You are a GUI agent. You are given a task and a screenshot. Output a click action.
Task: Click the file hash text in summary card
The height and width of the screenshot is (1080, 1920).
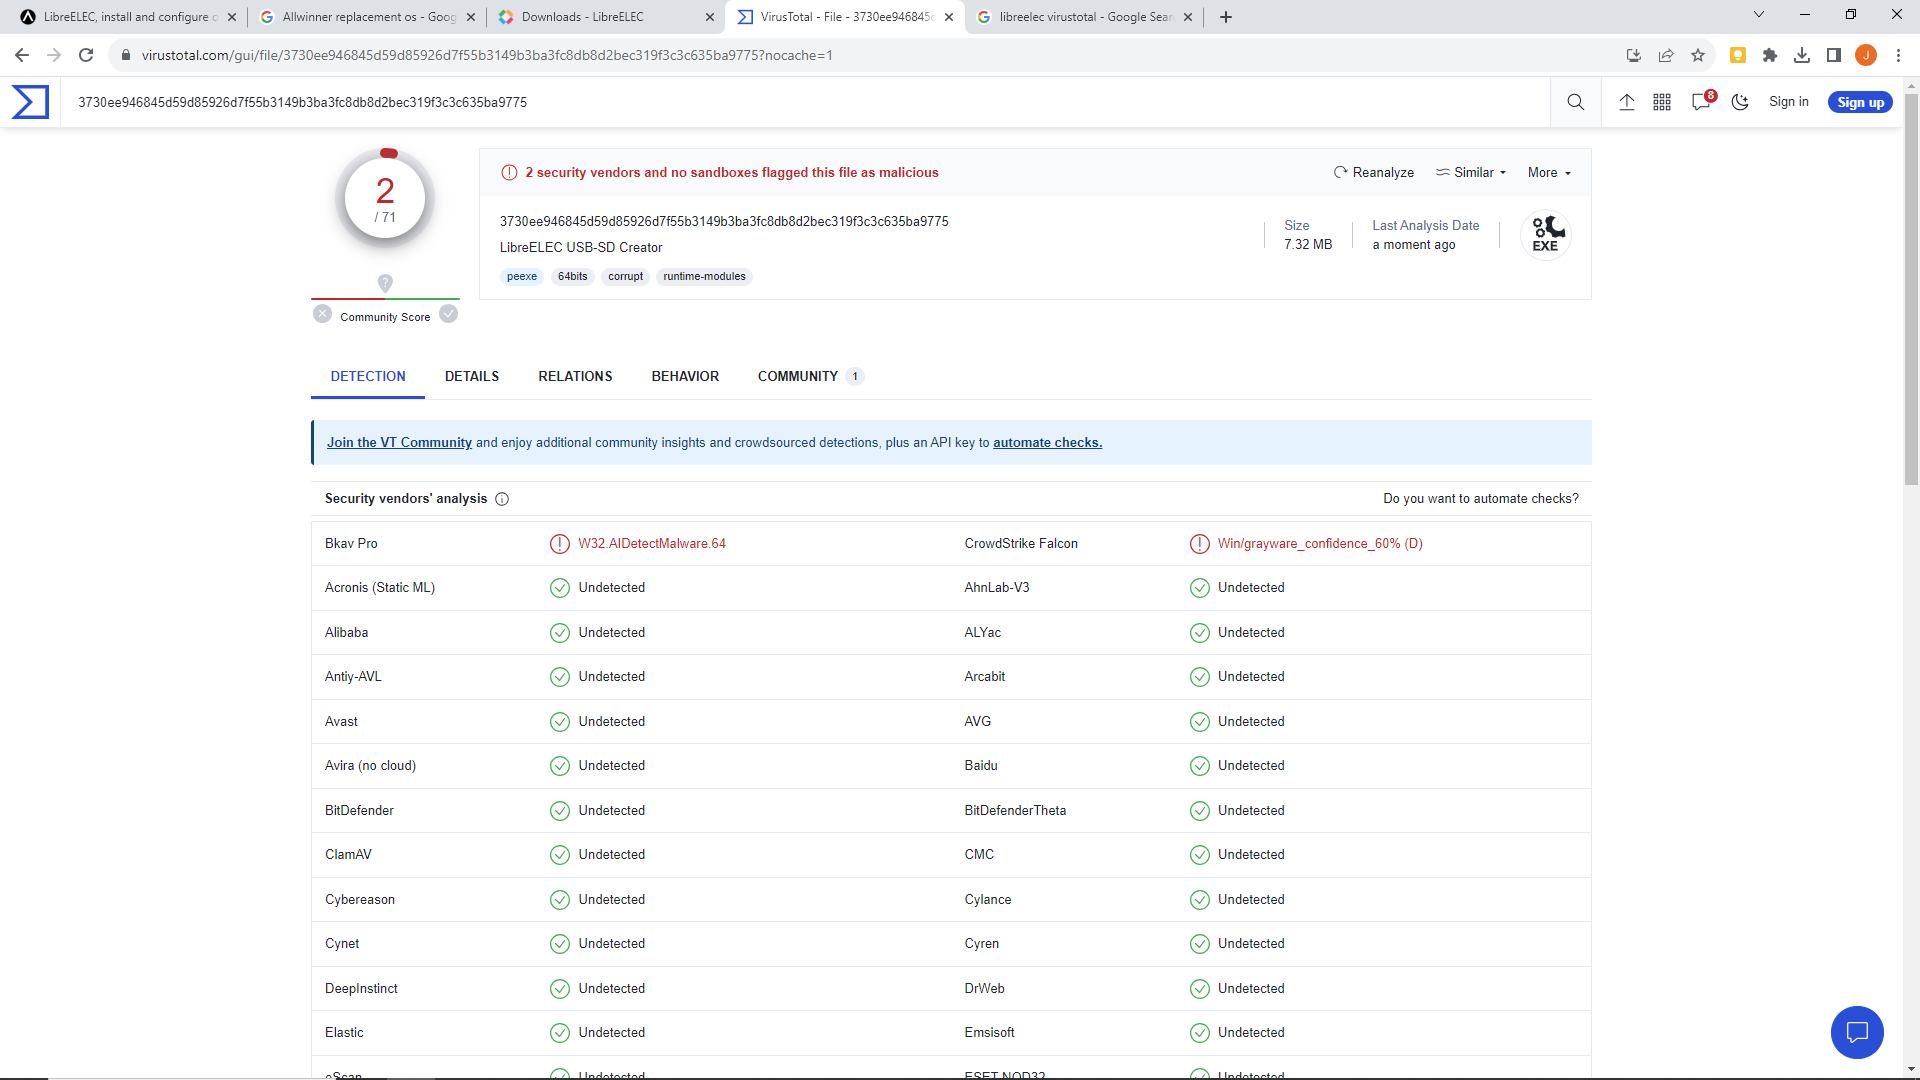coord(724,222)
